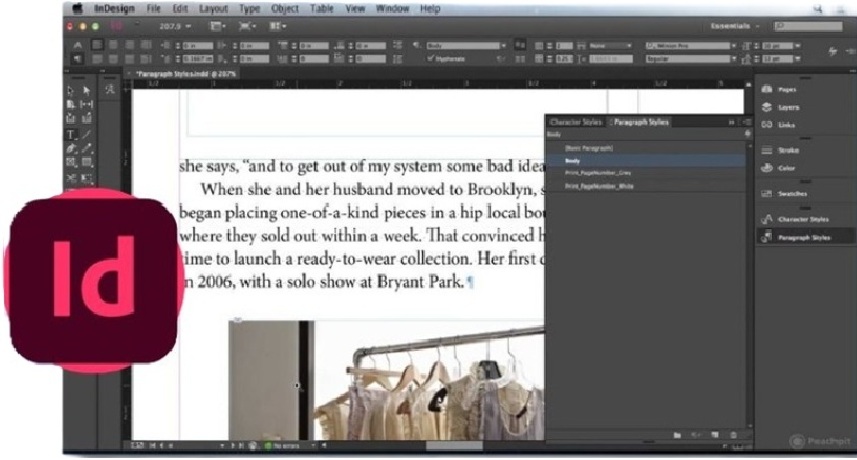Click the new style group folder icon
The image size is (857, 460).
pyautogui.click(x=677, y=435)
